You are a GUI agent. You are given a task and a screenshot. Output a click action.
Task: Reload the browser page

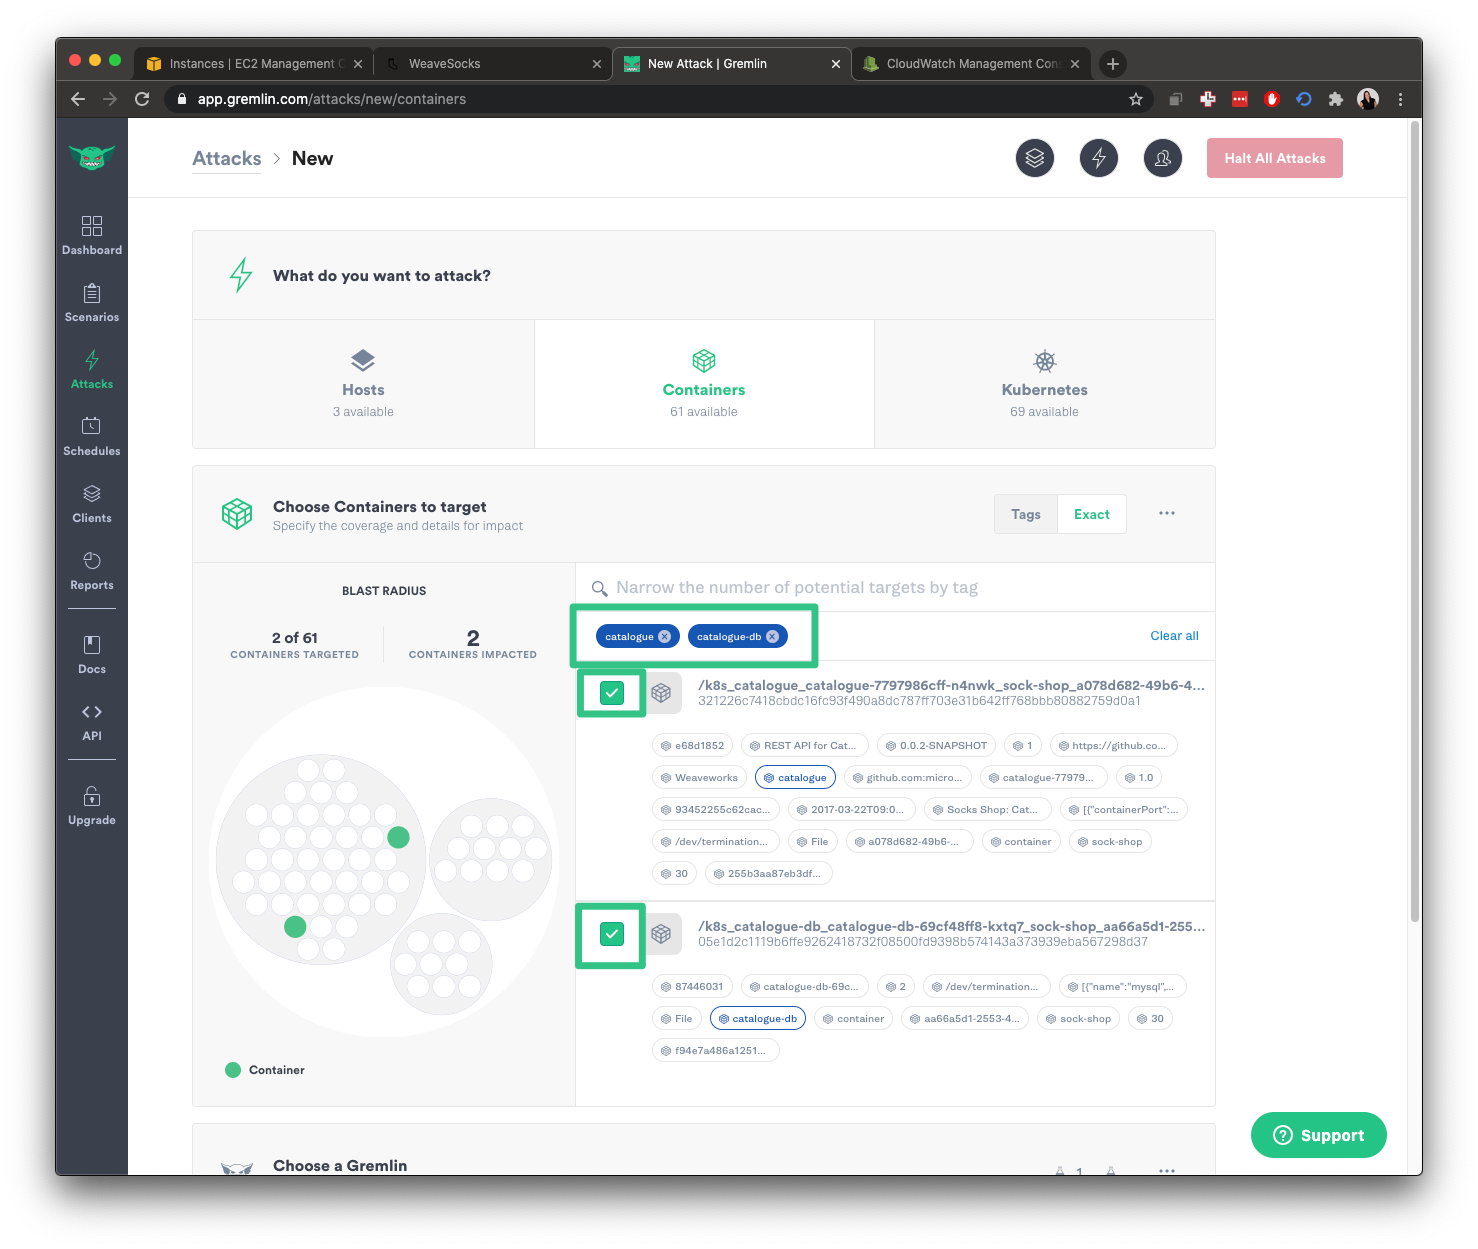pos(142,99)
